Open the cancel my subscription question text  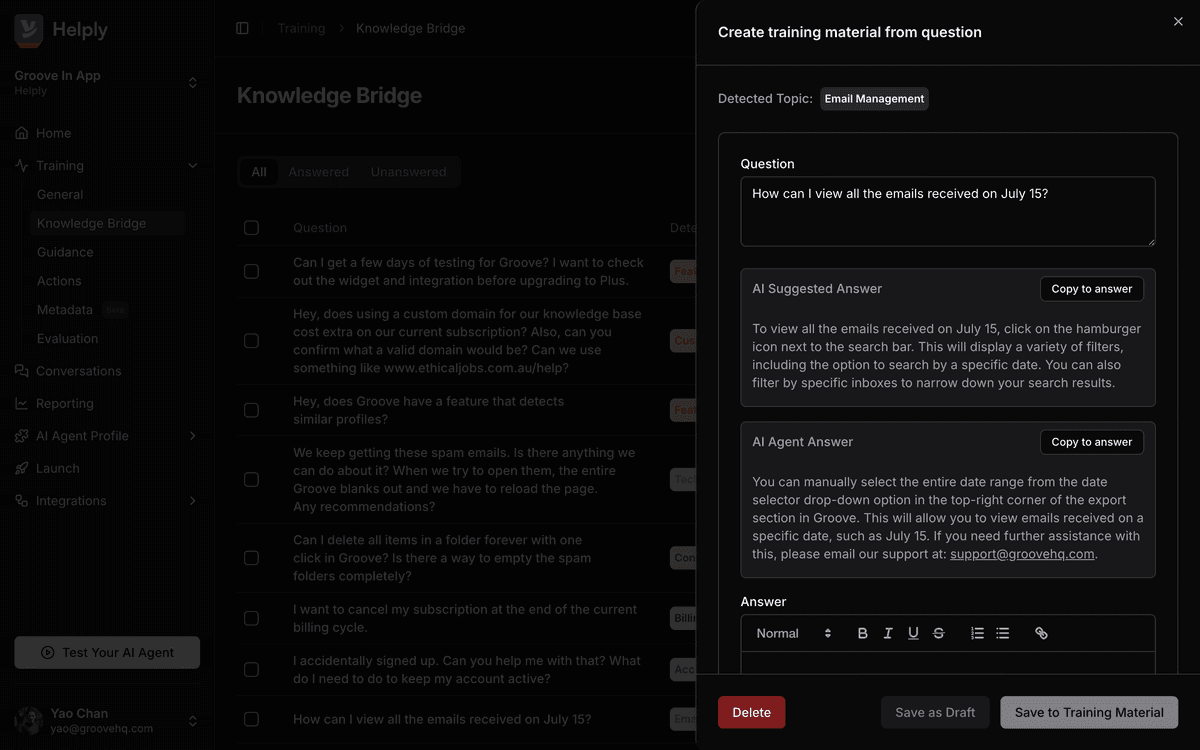pyautogui.click(x=465, y=619)
